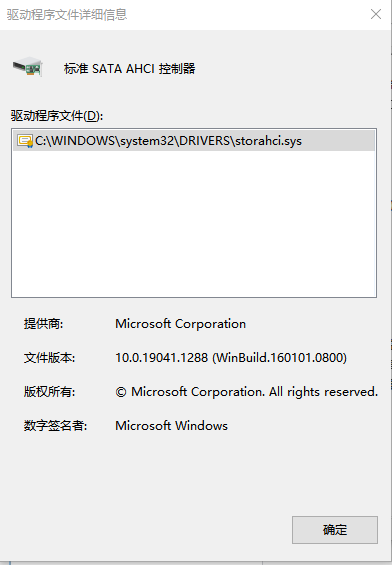Viewport: 392px width, 565px height.
Task: Click the WinBuild.160101.0800 build string
Action: [280, 358]
